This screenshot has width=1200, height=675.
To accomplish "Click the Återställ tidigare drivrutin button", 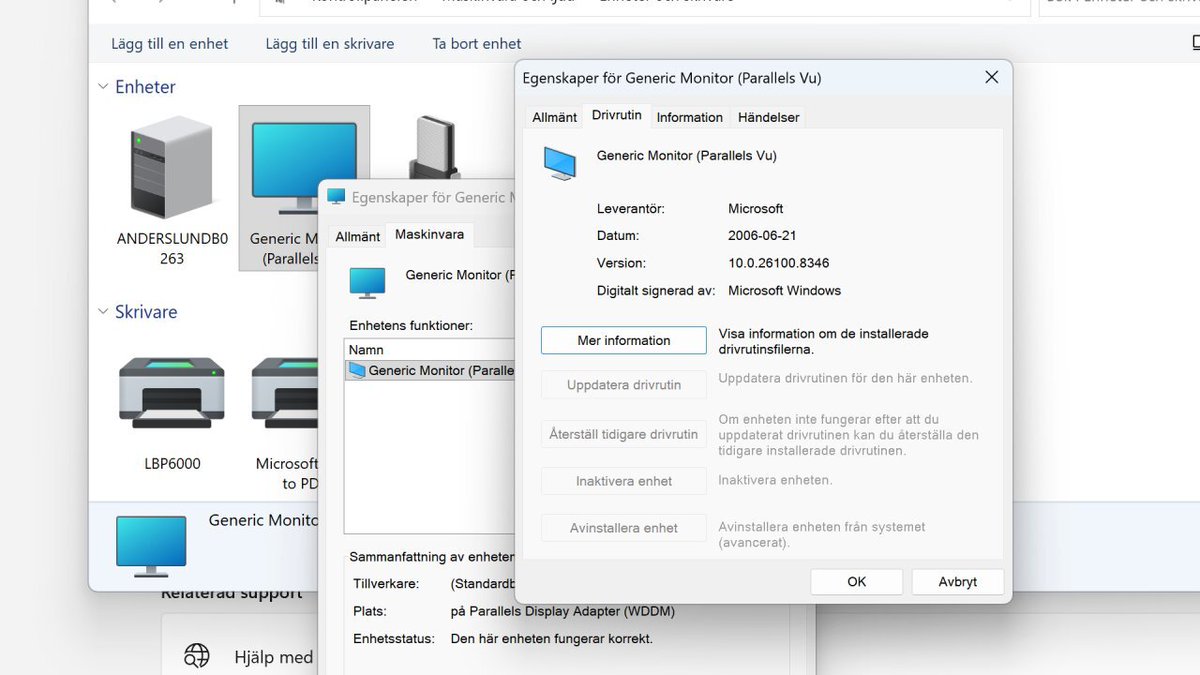I will [624, 434].
